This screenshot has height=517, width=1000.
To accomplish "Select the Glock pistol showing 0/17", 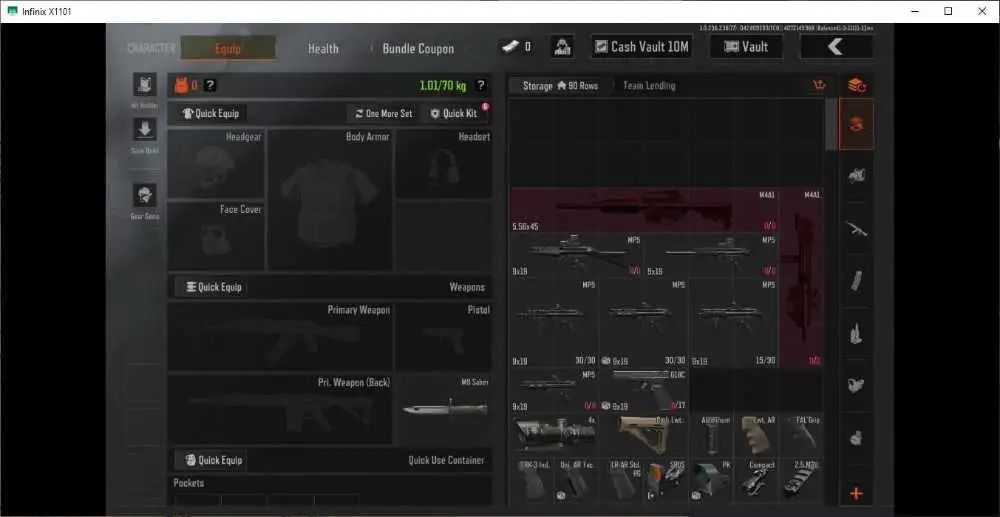I will tap(644, 390).
